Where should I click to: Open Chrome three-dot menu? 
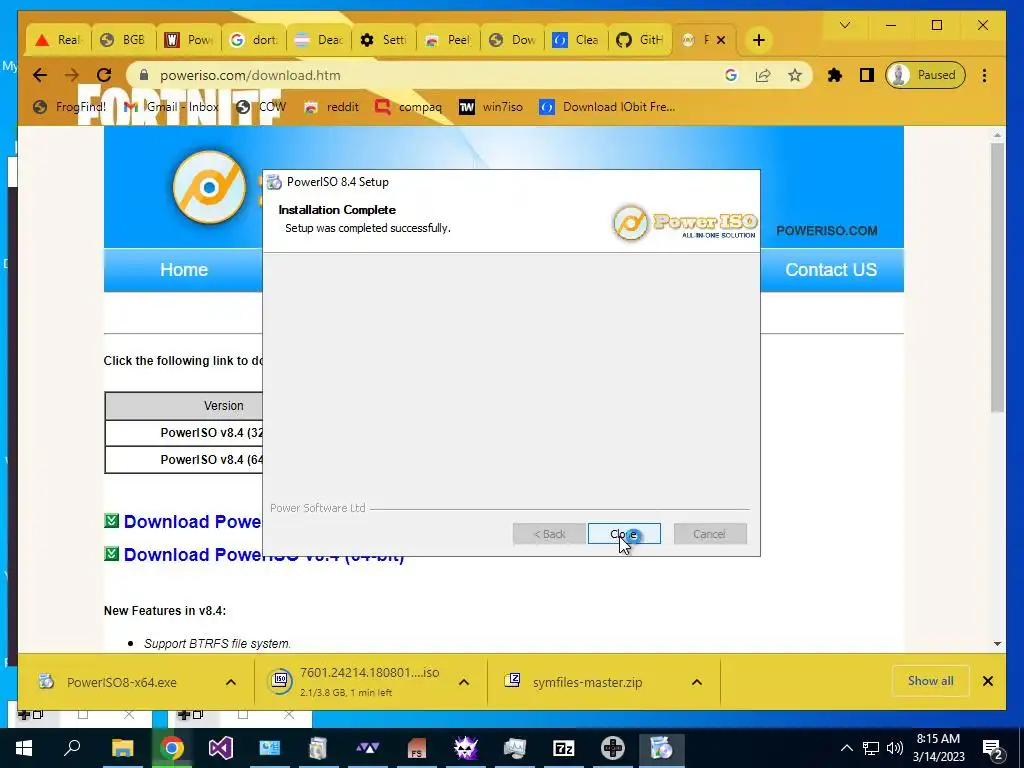(x=984, y=75)
